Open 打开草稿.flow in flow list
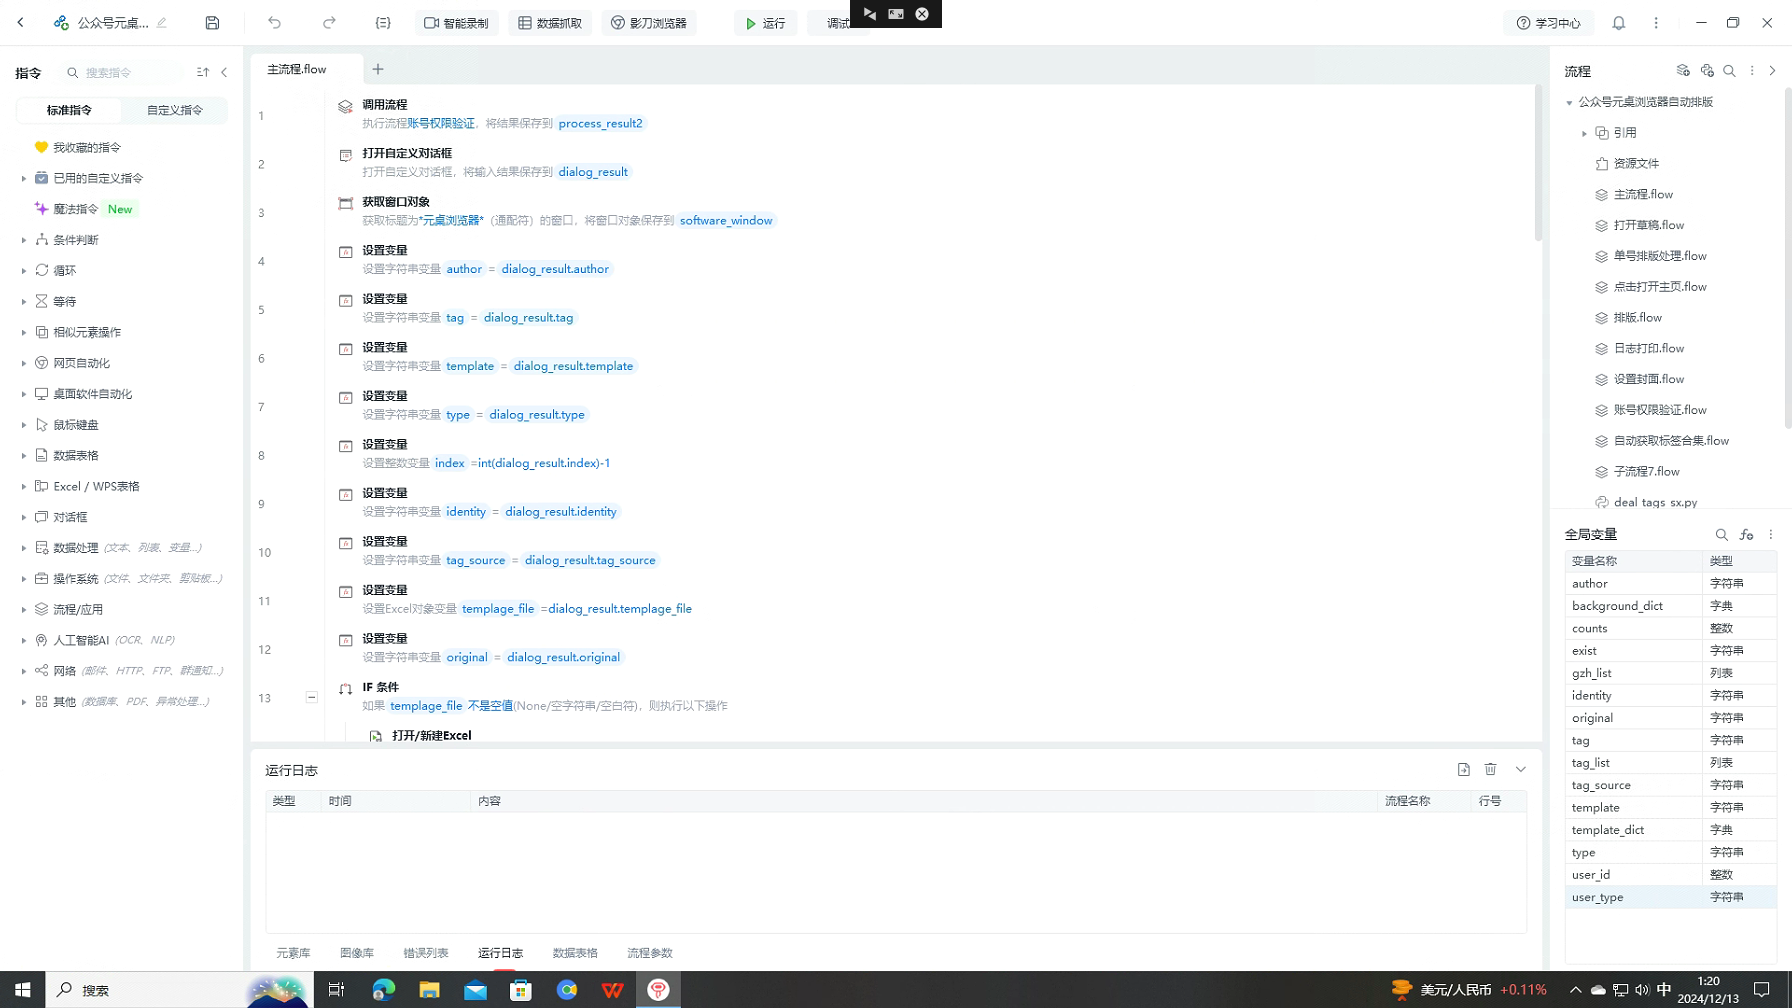Image resolution: width=1792 pixels, height=1008 pixels. (1649, 225)
